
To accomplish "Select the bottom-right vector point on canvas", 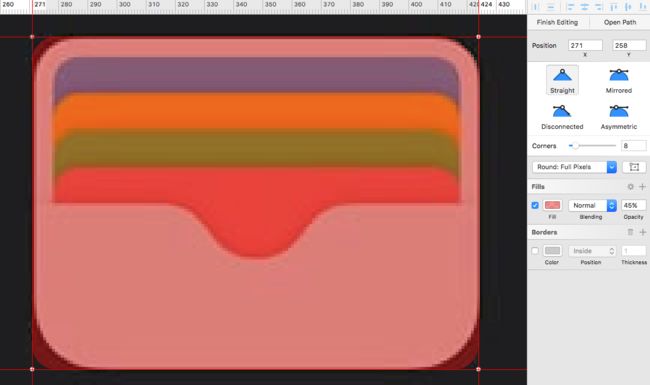I will 478,369.
